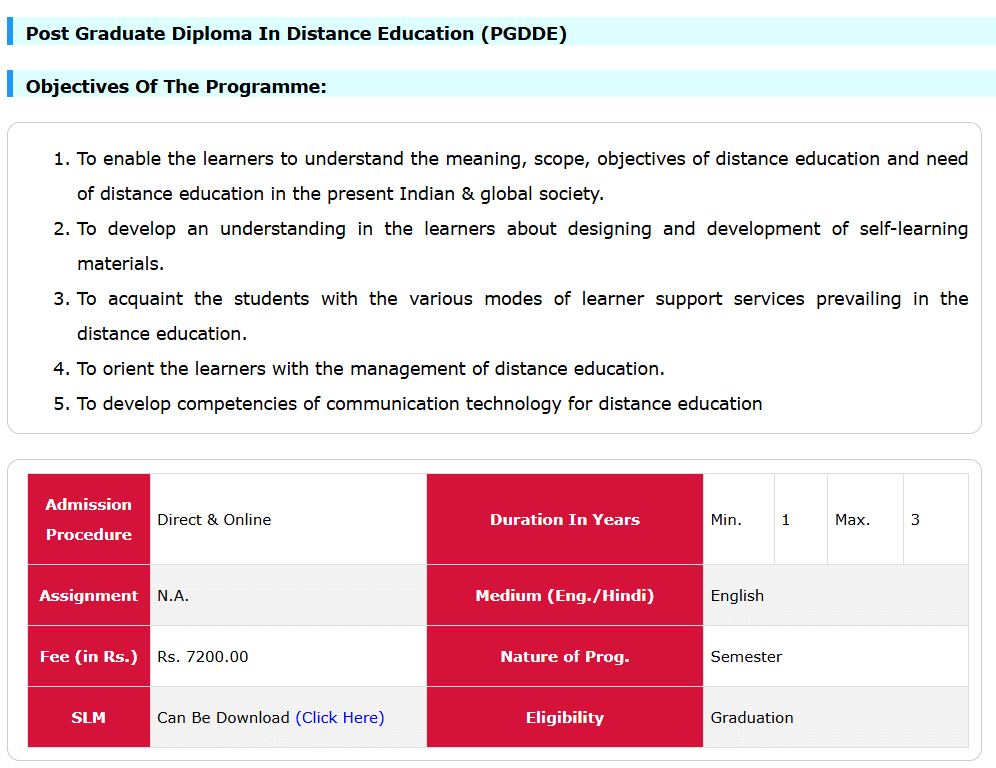Click the 'Admission Procedure' header cell
996x768 pixels.
(89, 519)
